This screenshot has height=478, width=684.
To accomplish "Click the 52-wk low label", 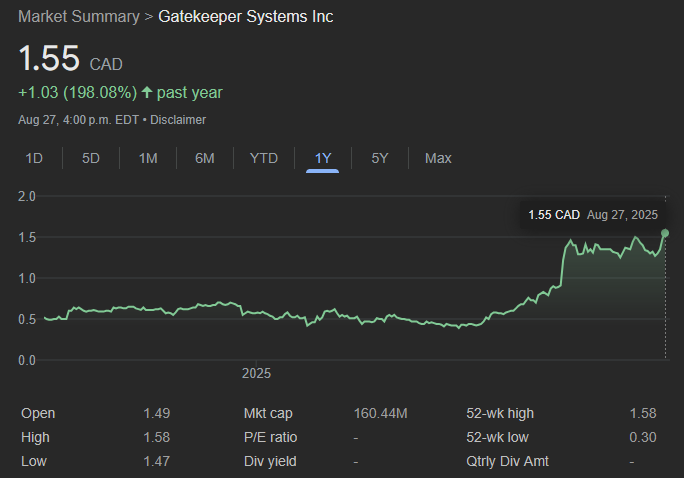I will [x=497, y=437].
